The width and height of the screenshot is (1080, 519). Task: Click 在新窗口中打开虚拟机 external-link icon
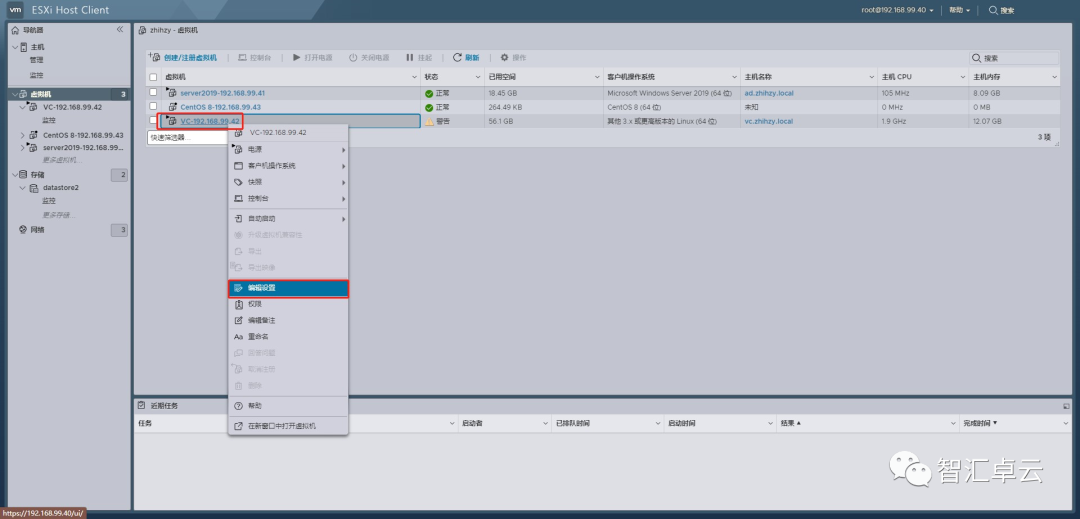tap(239, 426)
